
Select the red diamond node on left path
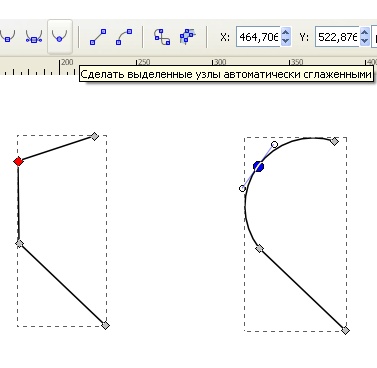click(x=18, y=162)
